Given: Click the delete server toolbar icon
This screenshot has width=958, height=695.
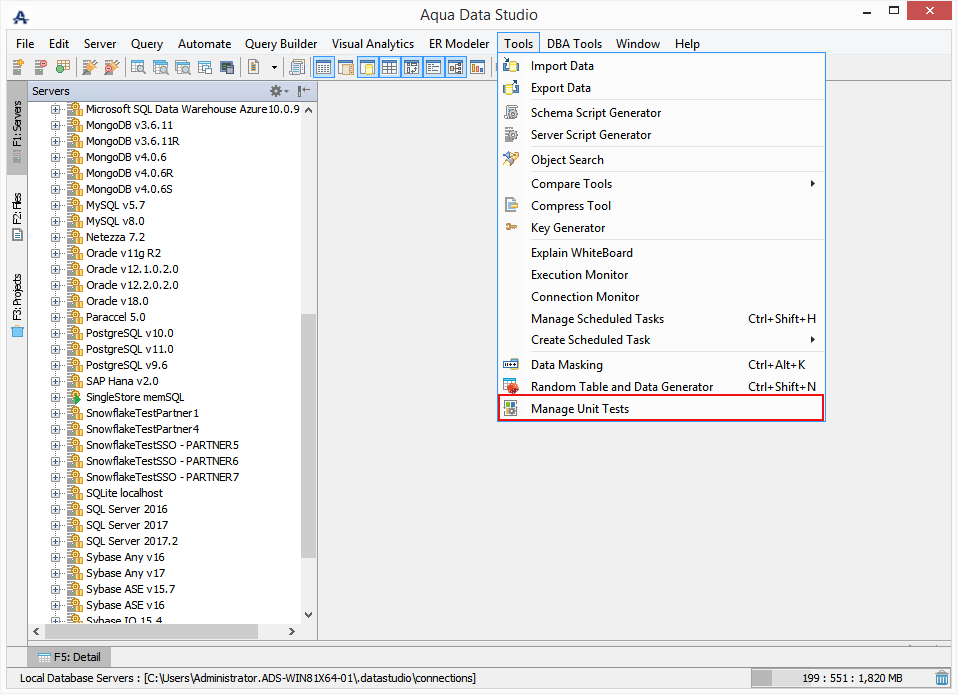Looking at the screenshot, I should coord(40,67).
